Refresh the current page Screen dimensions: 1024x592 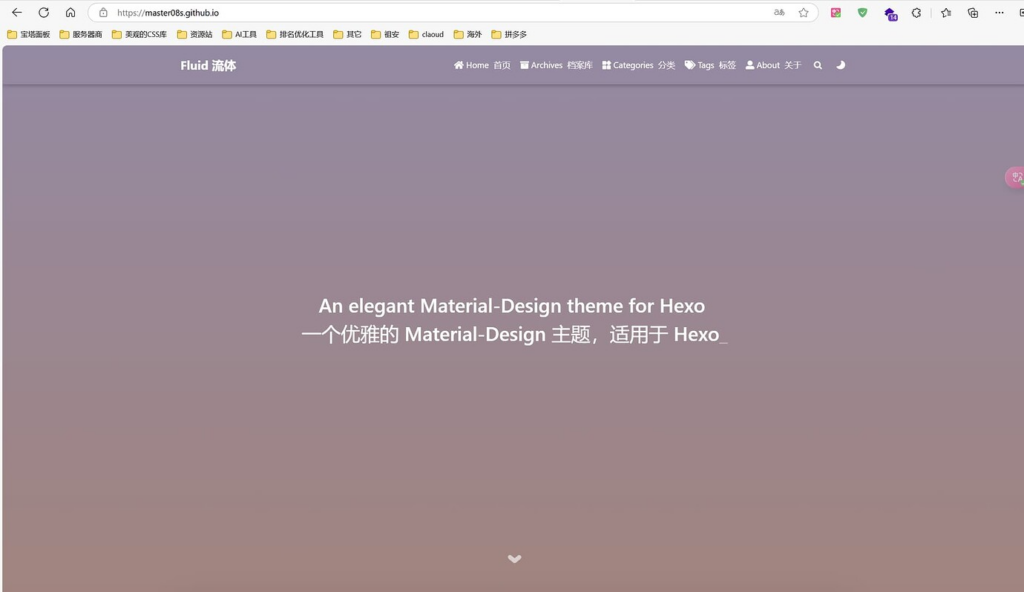[x=43, y=13]
